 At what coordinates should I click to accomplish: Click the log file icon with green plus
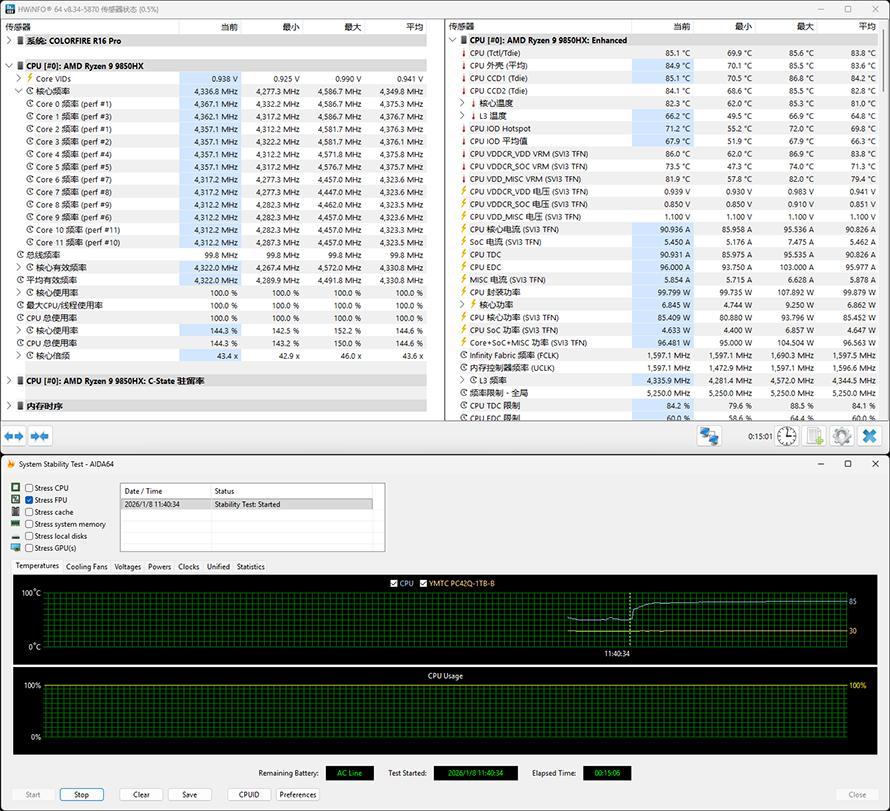tap(814, 436)
